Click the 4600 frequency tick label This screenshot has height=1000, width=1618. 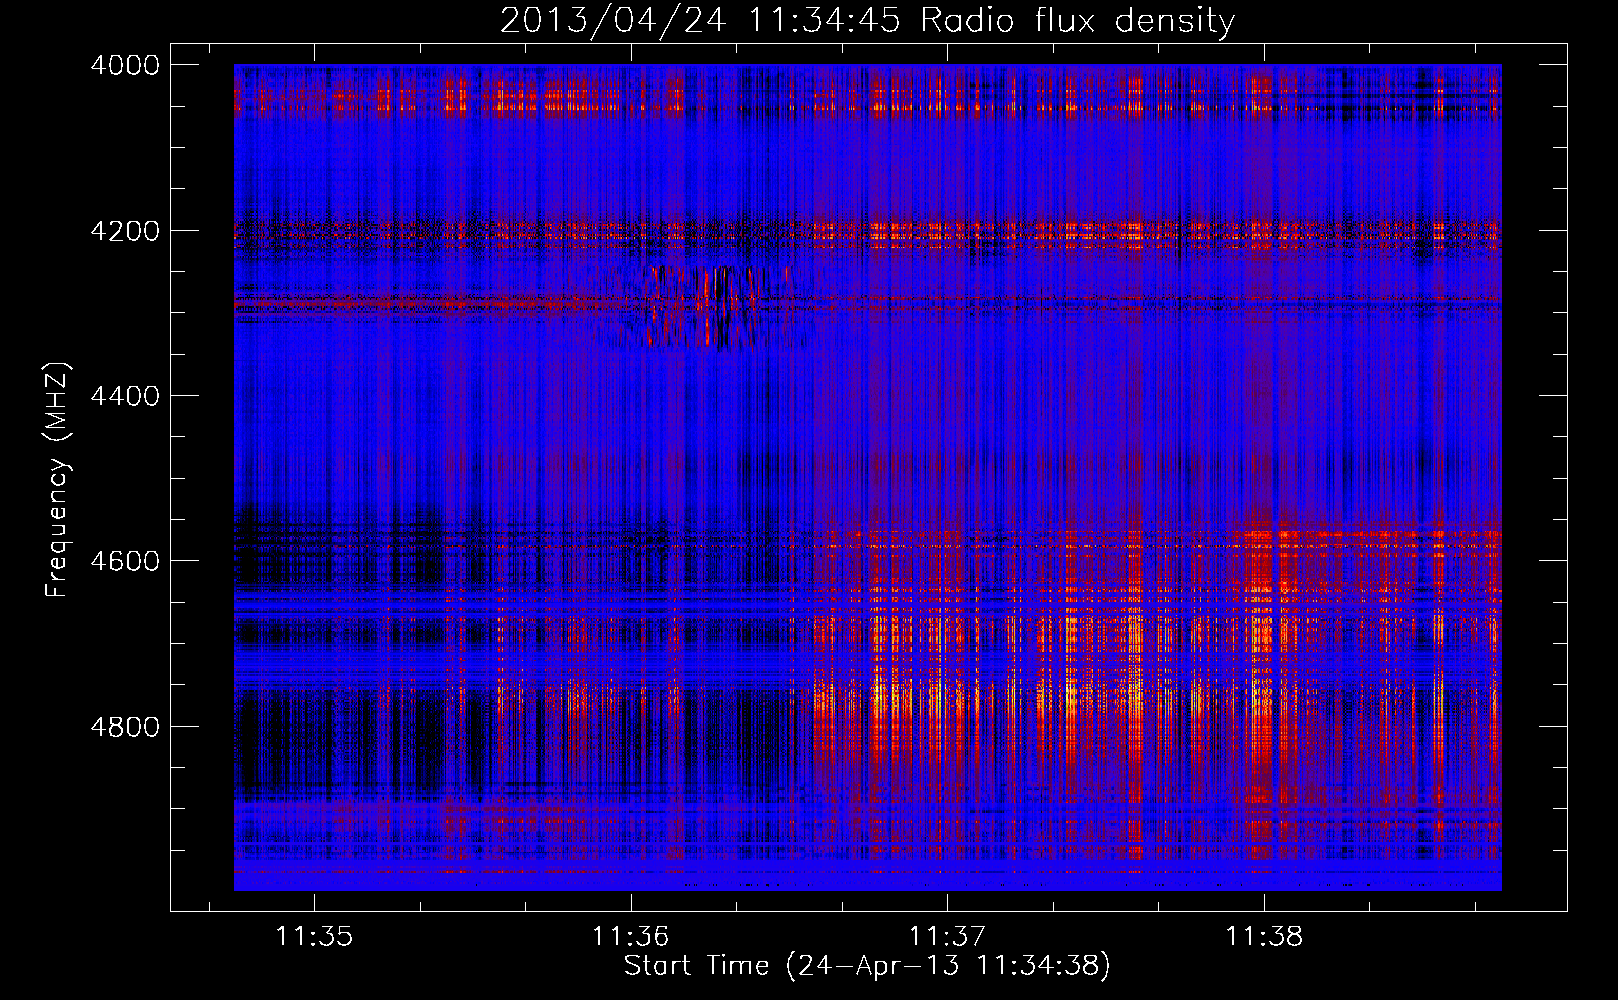pyautogui.click(x=125, y=561)
